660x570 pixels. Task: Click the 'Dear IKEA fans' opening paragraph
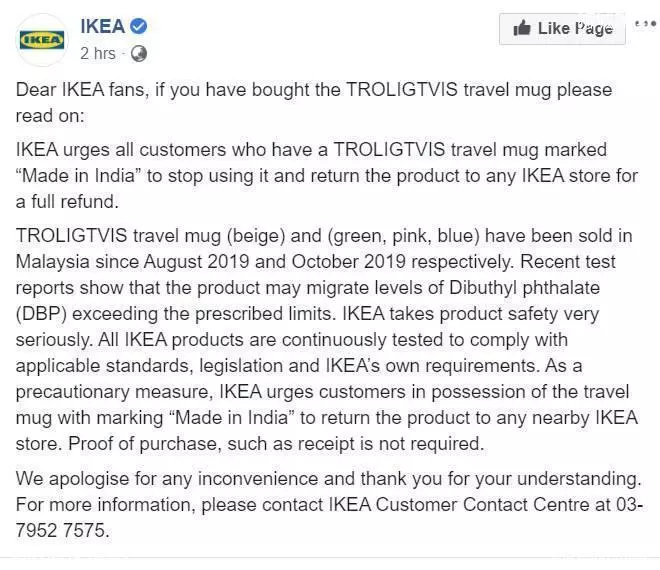314,103
